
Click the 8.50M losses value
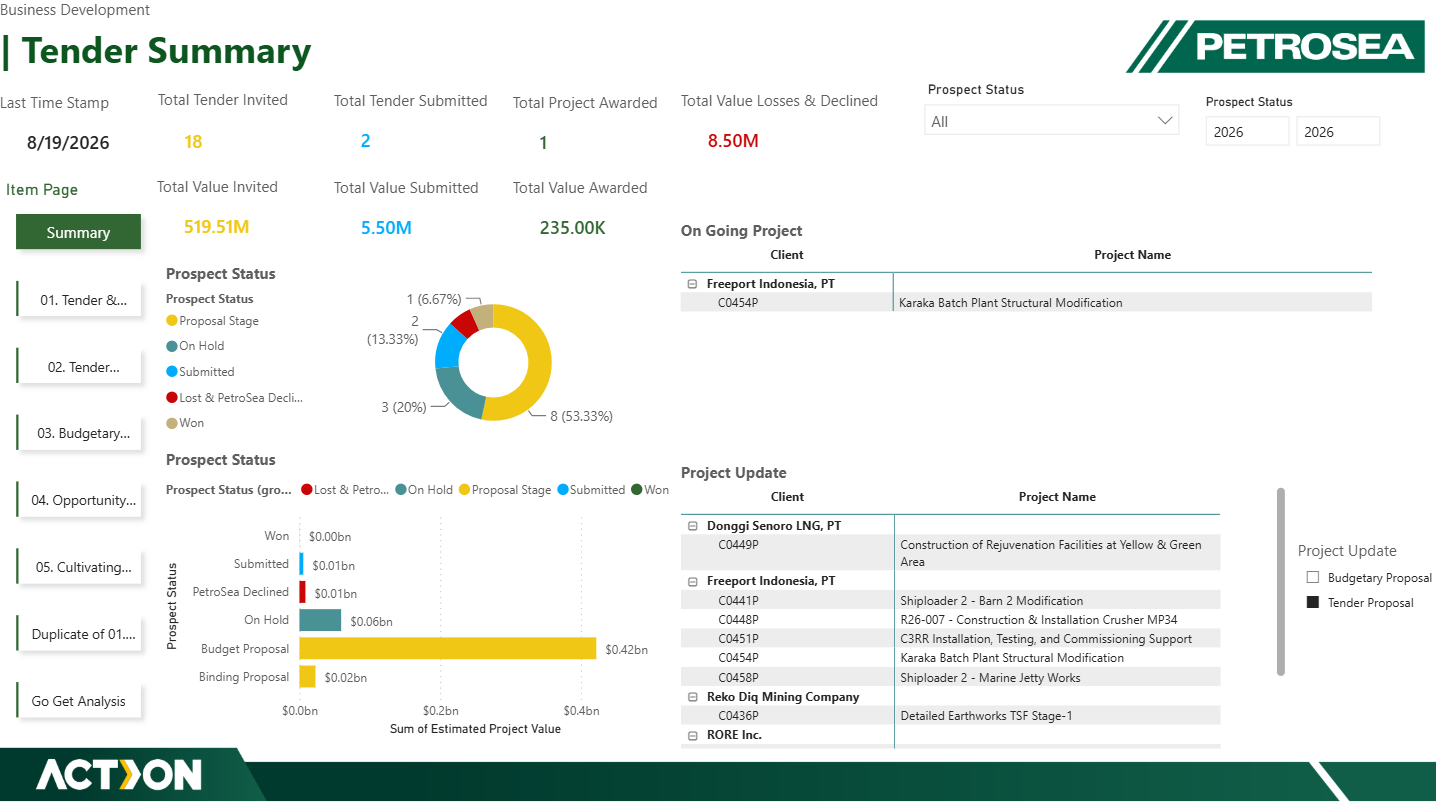click(733, 141)
